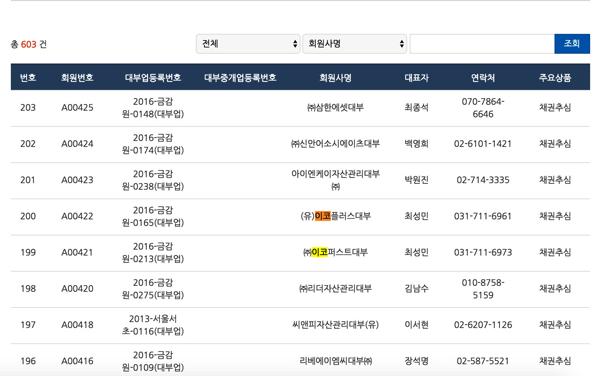Click company name ㈜상한에셋대부
The height and width of the screenshot is (376, 599).
click(x=335, y=108)
